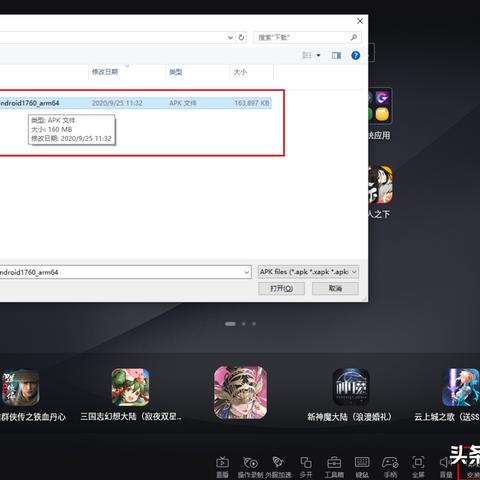Click the magnifier icon in search box
The height and width of the screenshot is (480, 480).
click(x=354, y=37)
